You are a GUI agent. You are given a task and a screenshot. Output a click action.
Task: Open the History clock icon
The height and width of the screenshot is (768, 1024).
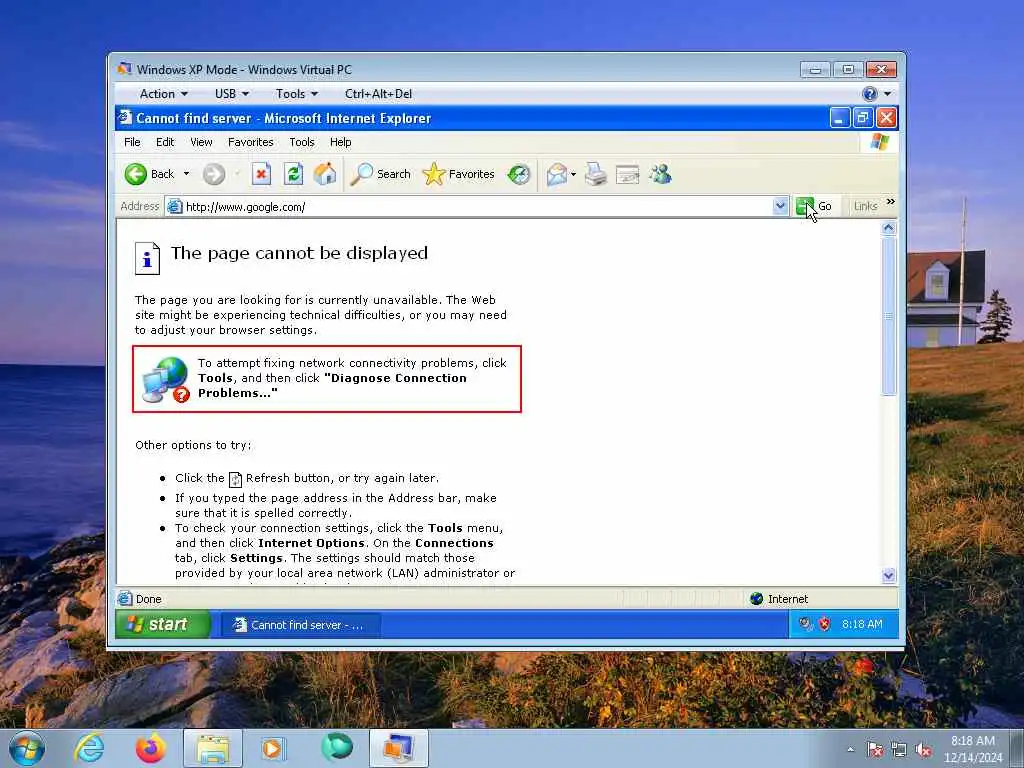(519, 174)
